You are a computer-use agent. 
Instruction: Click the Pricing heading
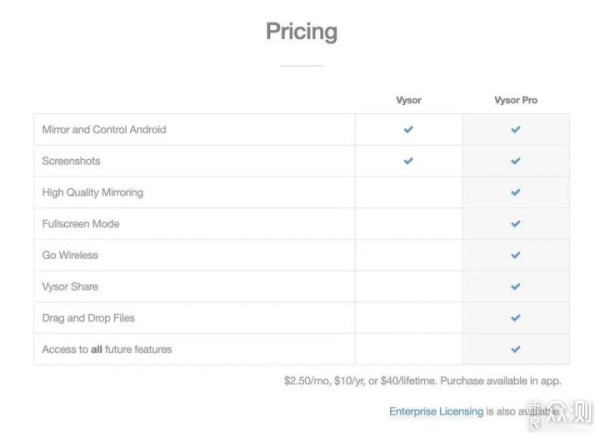[302, 32]
